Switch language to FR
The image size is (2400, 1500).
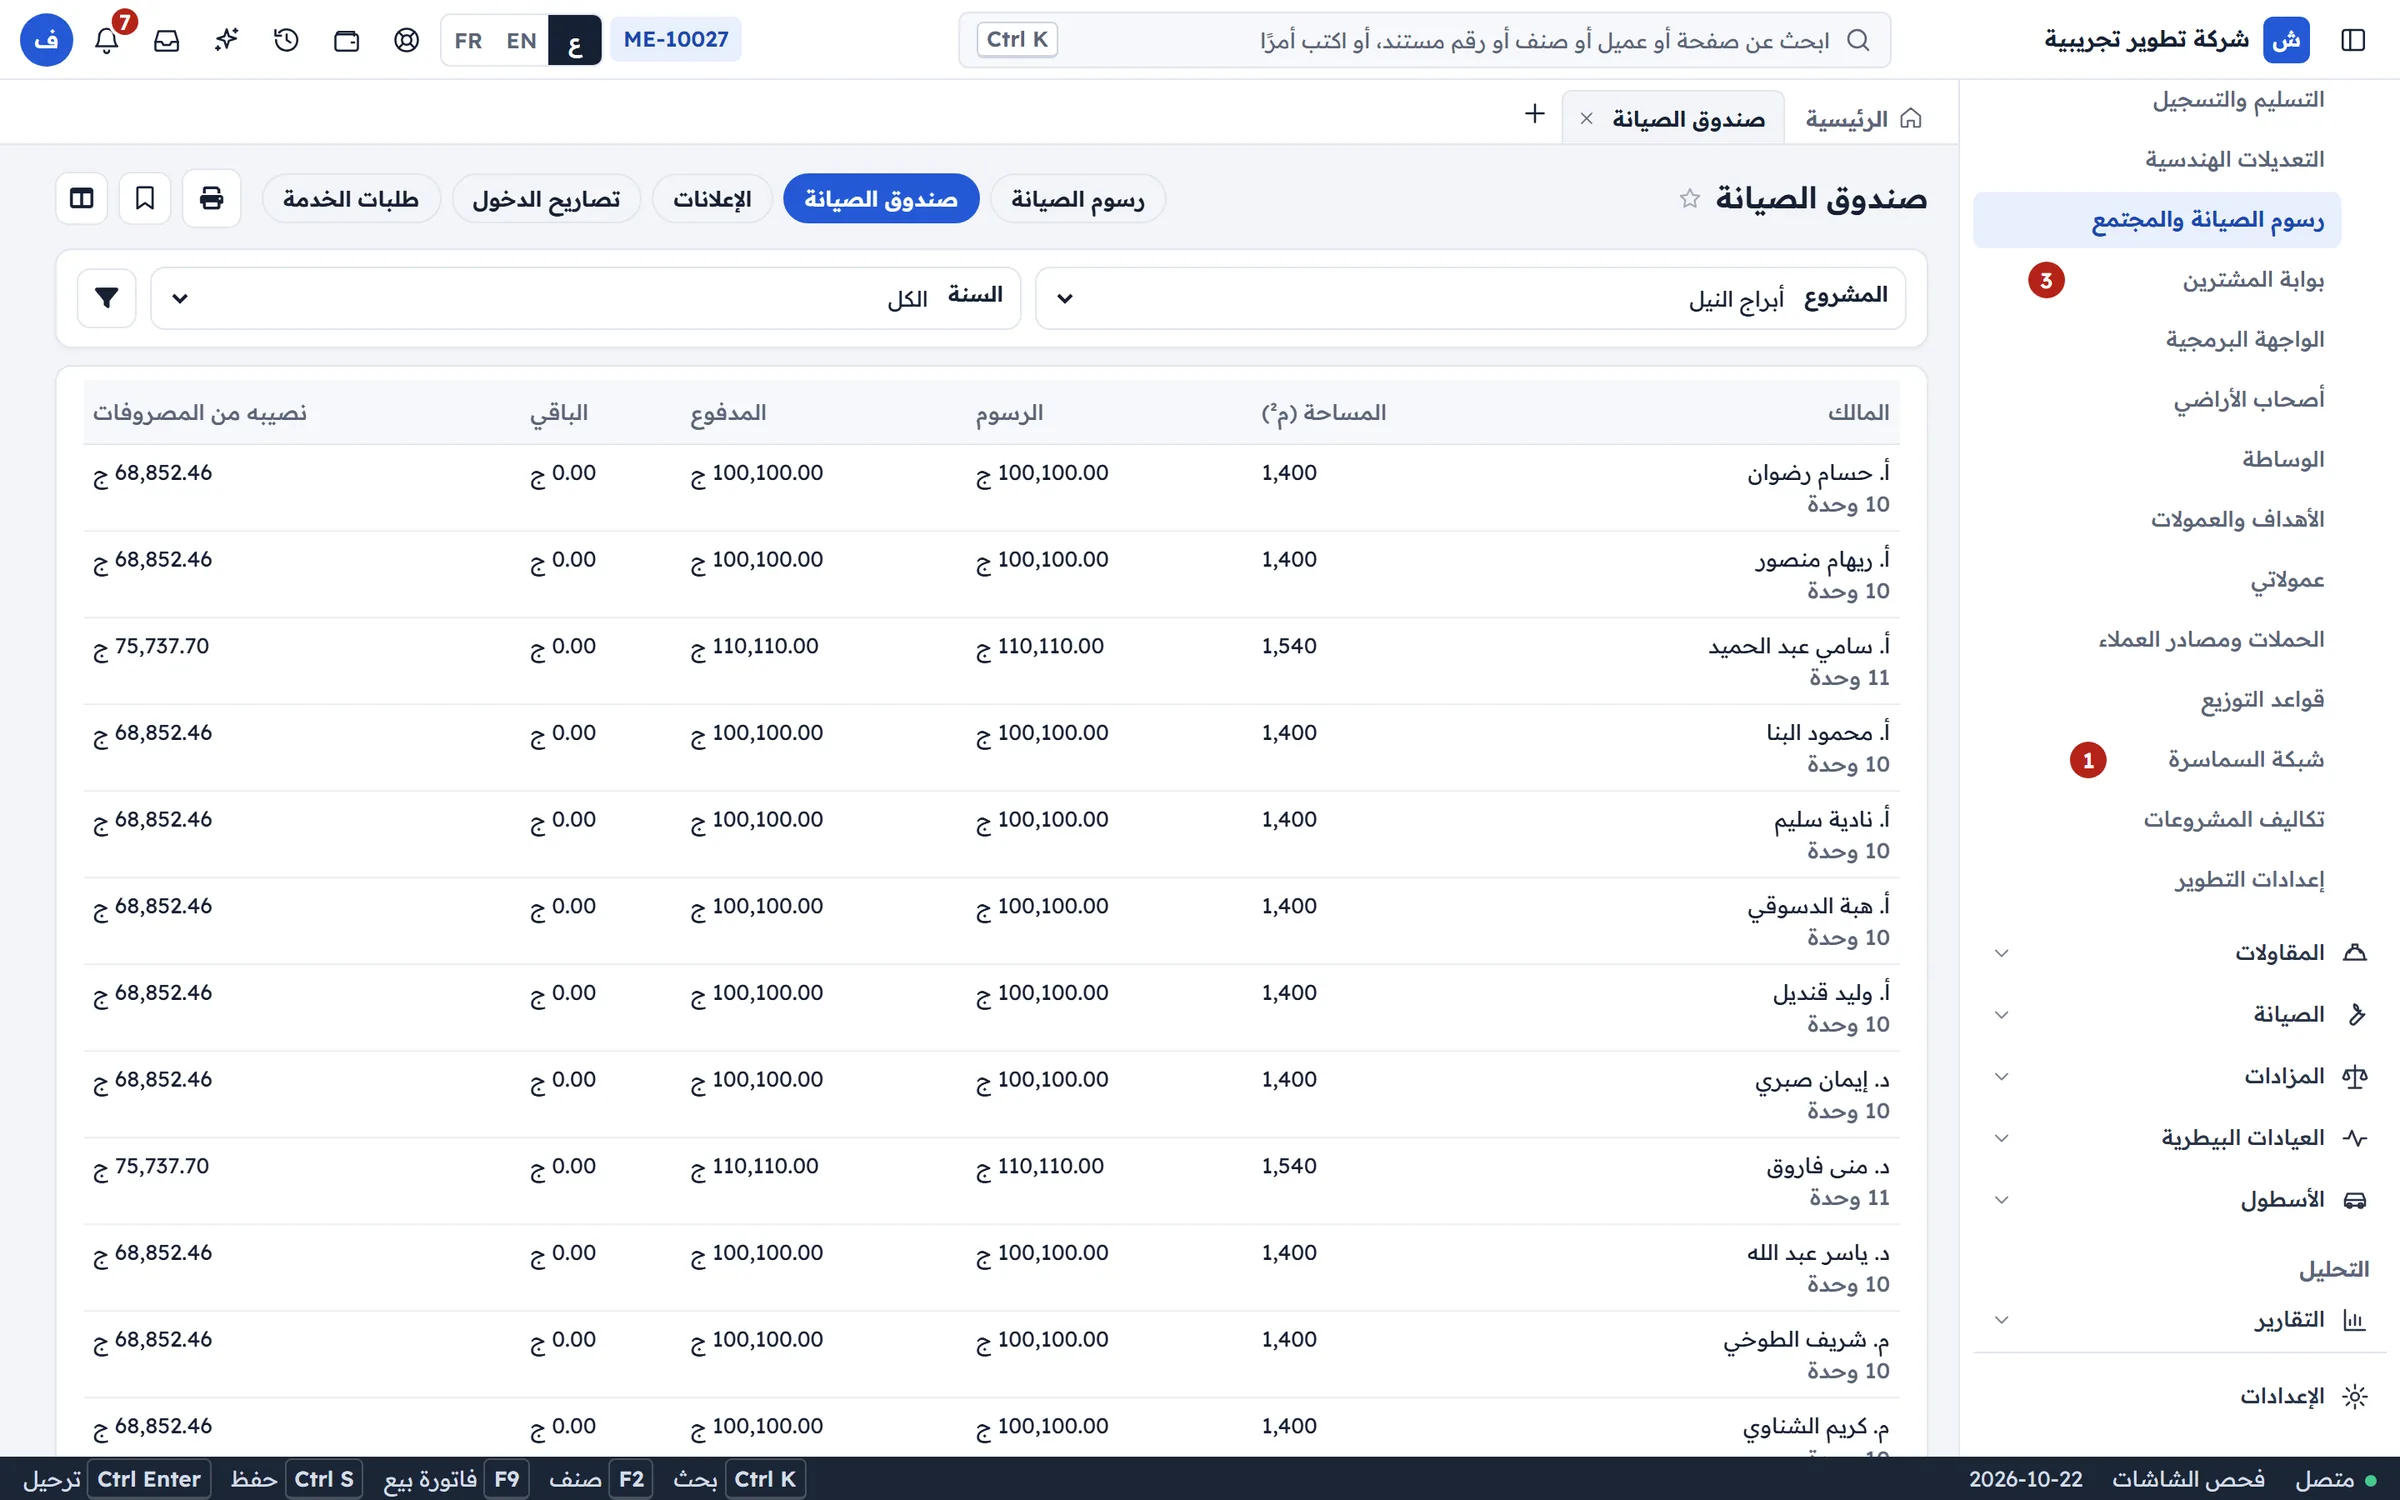[468, 40]
